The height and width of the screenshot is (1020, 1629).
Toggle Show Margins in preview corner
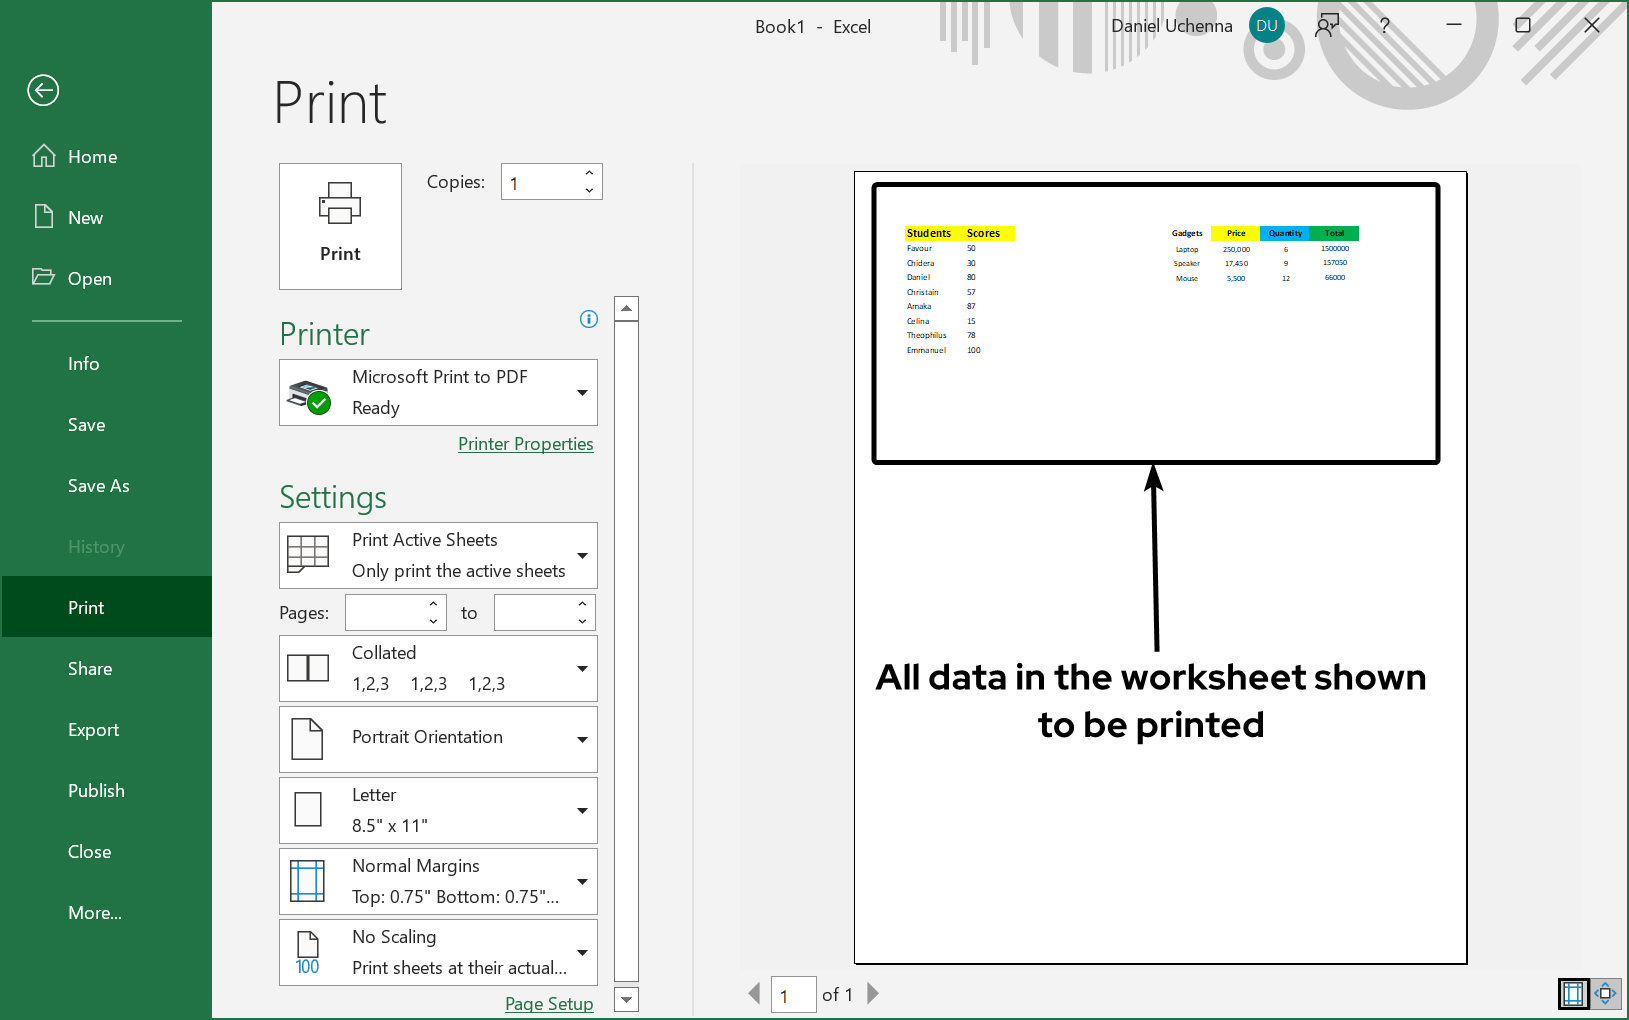(x=1573, y=993)
